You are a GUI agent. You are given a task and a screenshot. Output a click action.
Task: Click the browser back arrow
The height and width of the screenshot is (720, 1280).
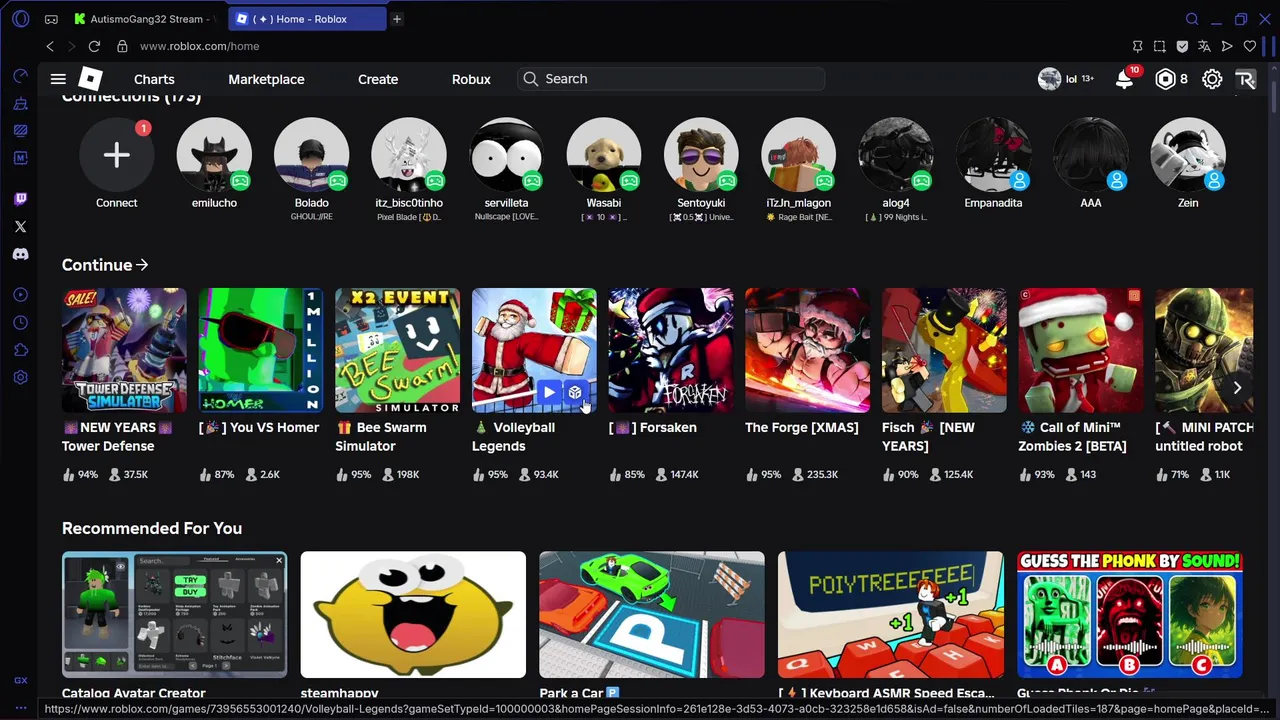click(50, 46)
